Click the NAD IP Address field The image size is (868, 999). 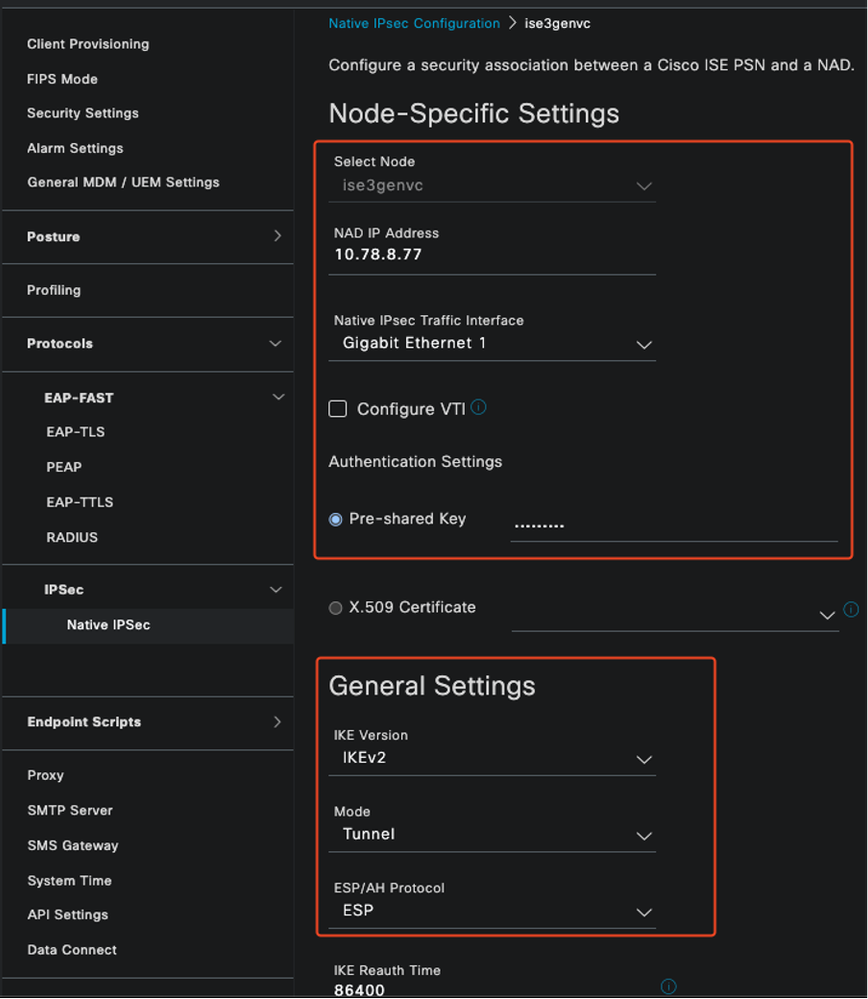tap(492, 255)
